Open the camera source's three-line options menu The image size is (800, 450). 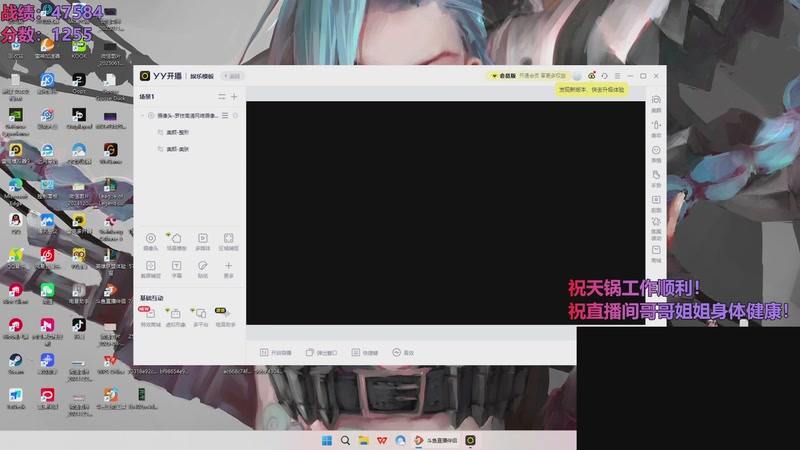click(x=225, y=115)
